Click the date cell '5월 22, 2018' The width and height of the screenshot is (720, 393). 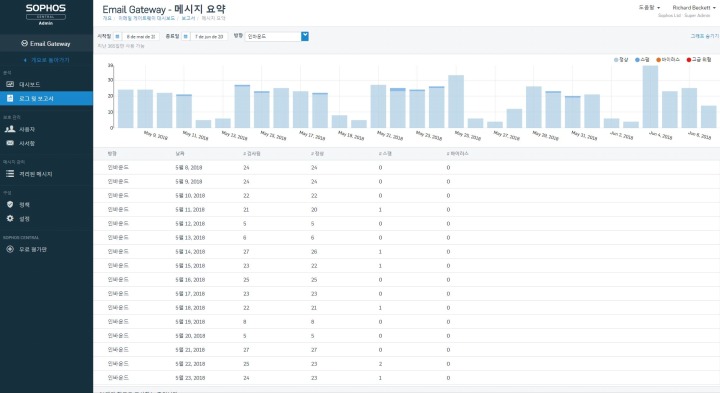[190, 364]
